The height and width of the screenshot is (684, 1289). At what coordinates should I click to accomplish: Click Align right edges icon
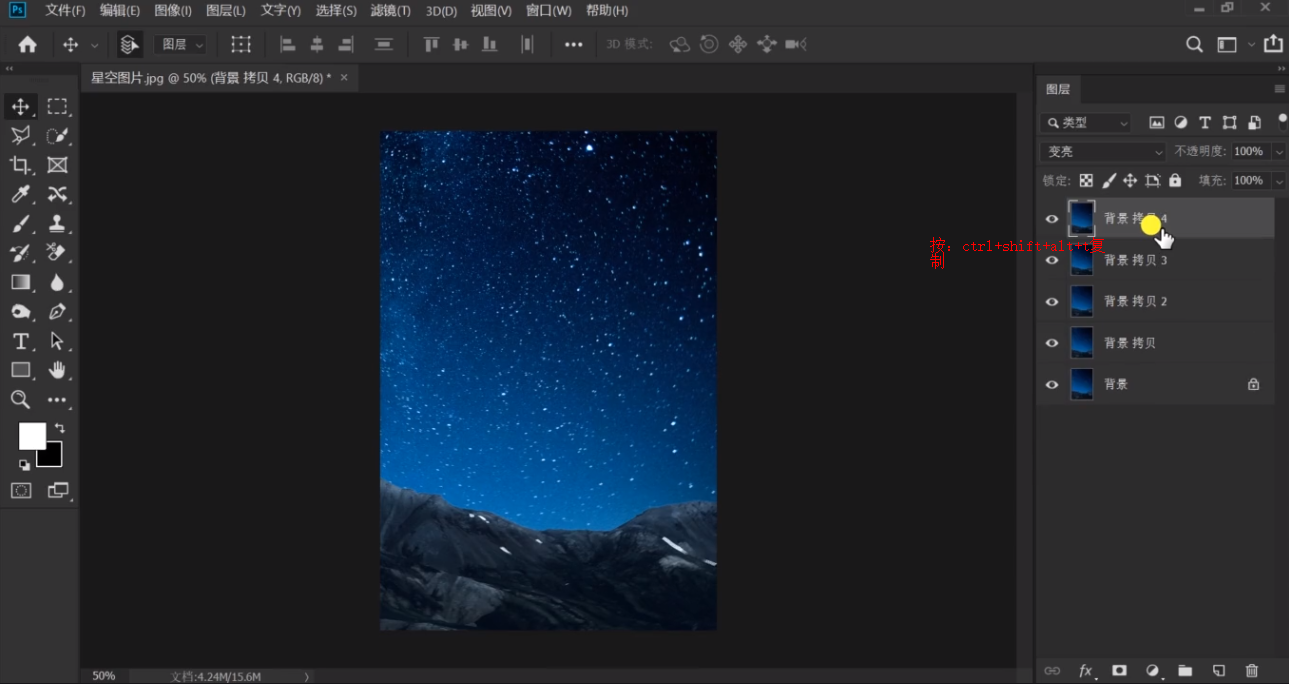coord(346,44)
